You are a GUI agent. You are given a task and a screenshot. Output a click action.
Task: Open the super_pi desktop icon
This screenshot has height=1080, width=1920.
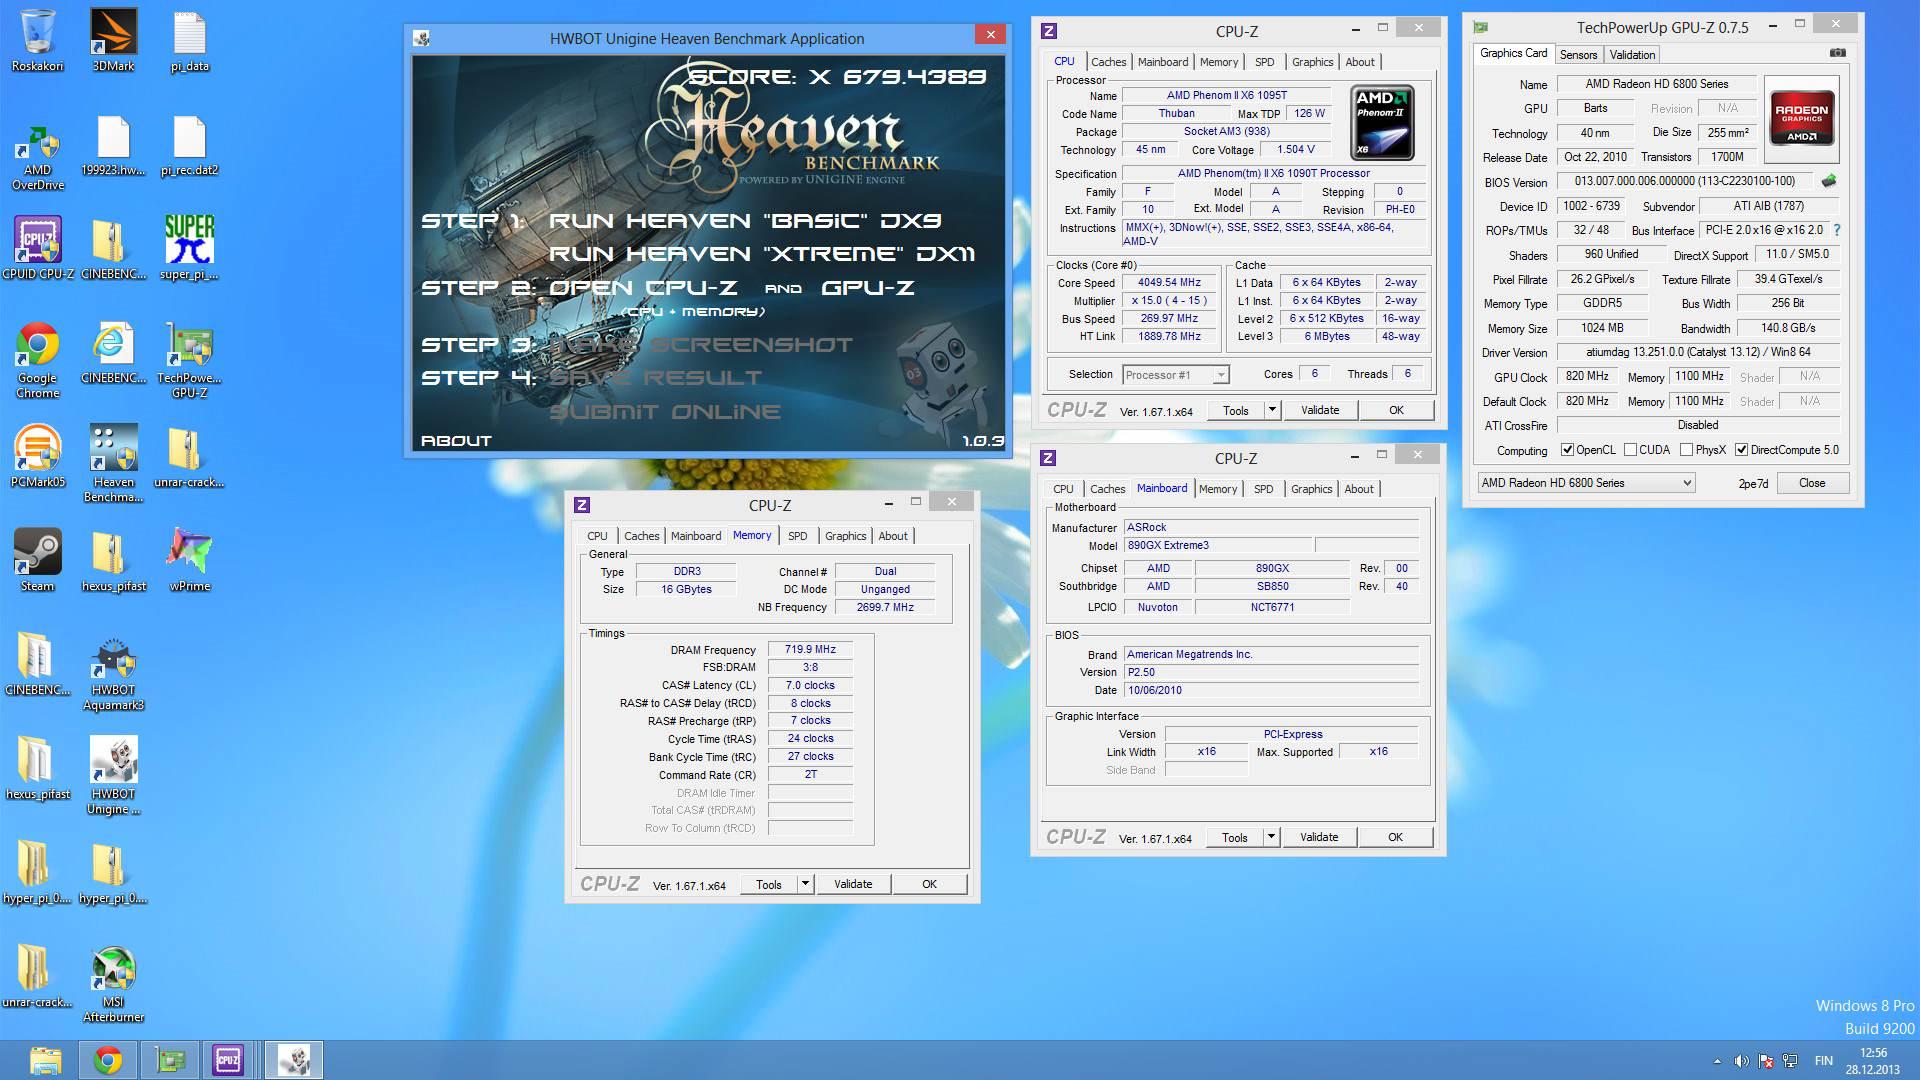coord(189,248)
